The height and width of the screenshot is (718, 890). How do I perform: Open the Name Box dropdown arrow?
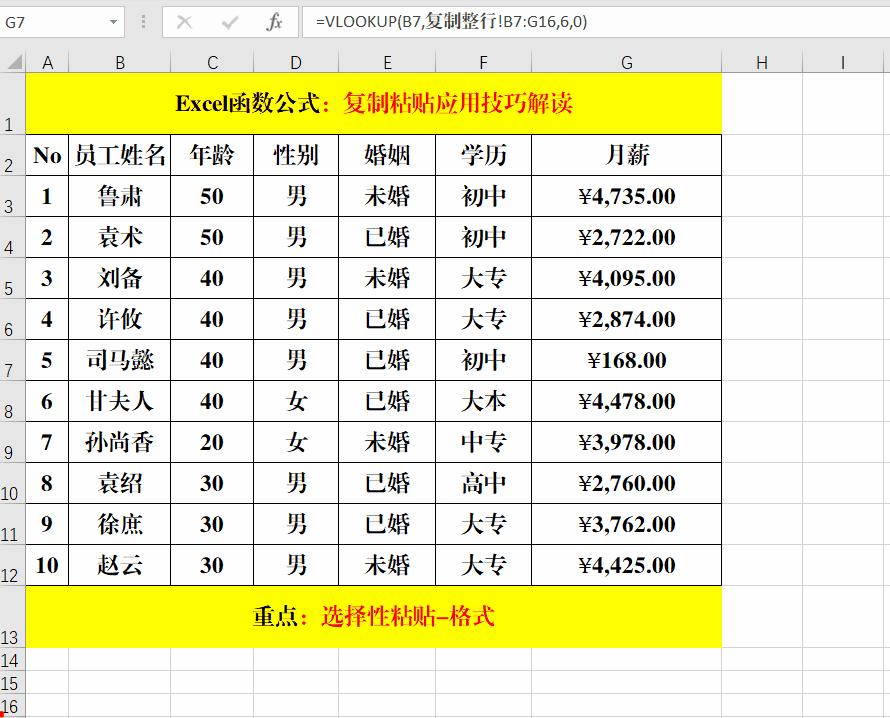pos(111,20)
